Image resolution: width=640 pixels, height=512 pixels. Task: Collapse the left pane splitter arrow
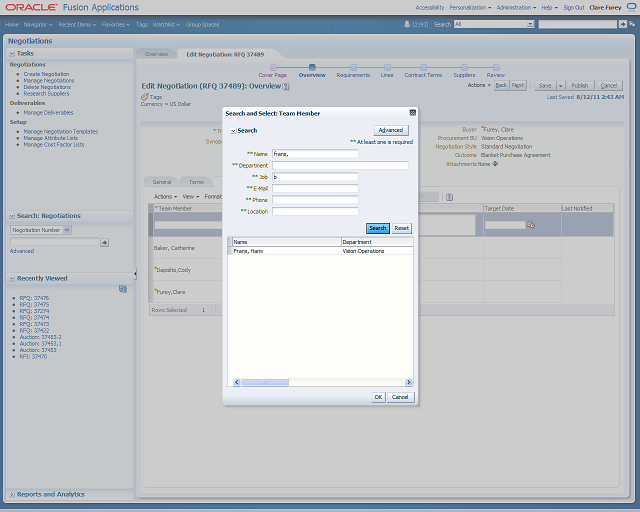pyautogui.click(x=135, y=274)
